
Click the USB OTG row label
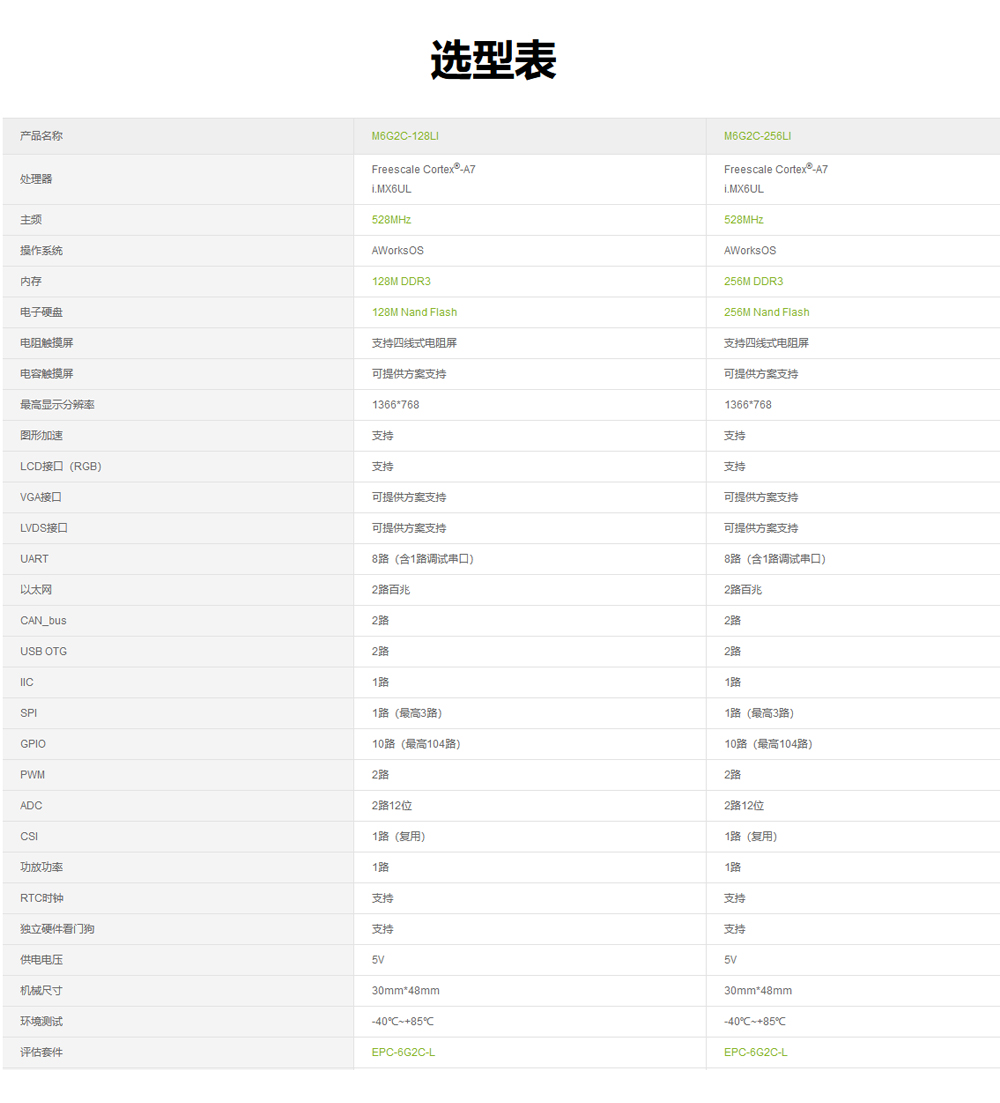43,652
